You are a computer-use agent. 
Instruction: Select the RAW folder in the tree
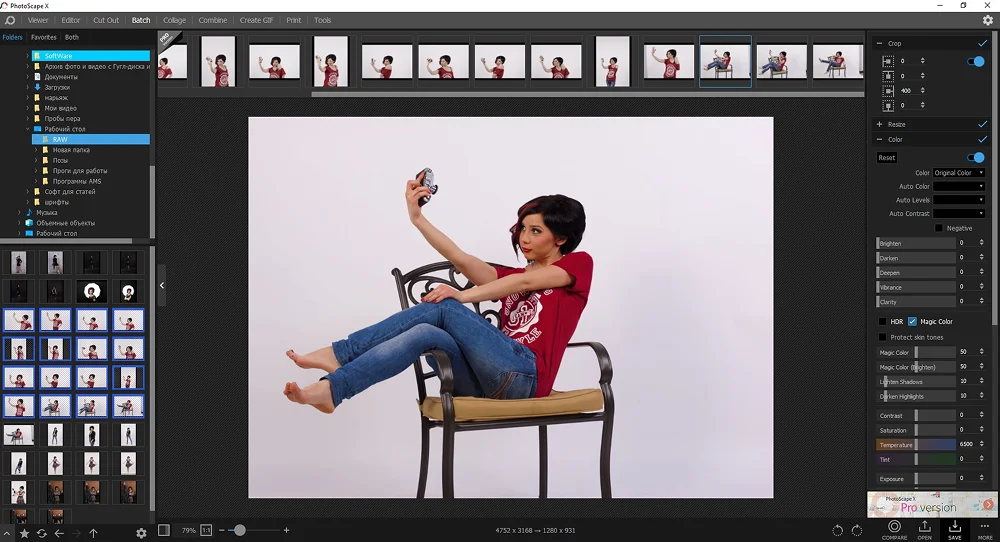pyautogui.click(x=91, y=139)
